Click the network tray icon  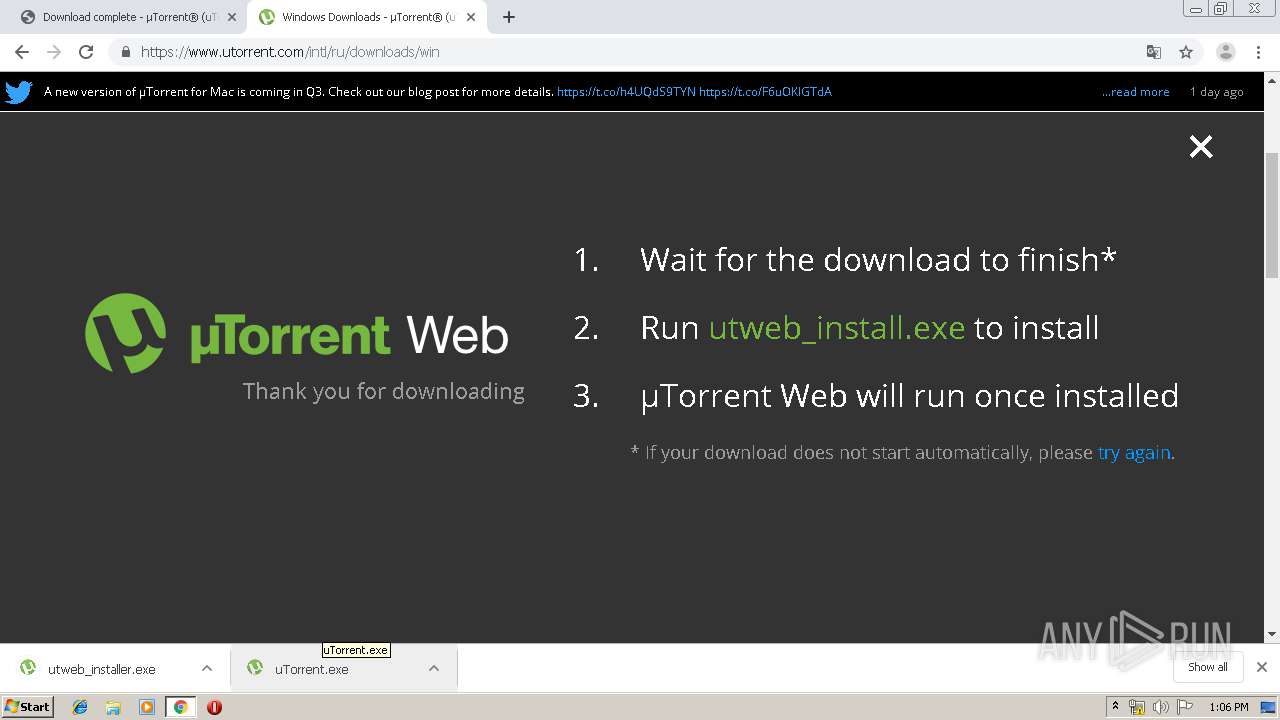click(x=1137, y=707)
